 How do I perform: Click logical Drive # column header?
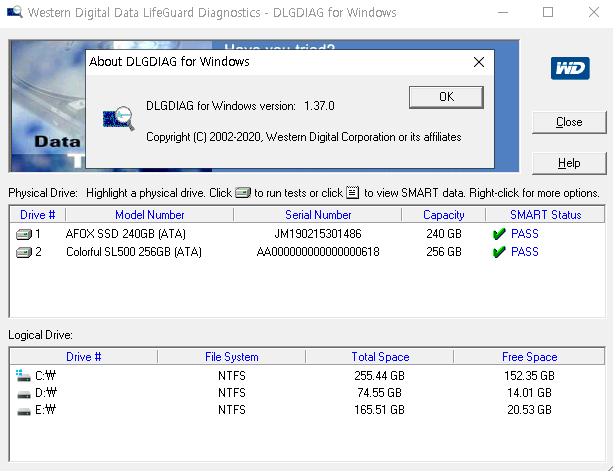[84, 356]
